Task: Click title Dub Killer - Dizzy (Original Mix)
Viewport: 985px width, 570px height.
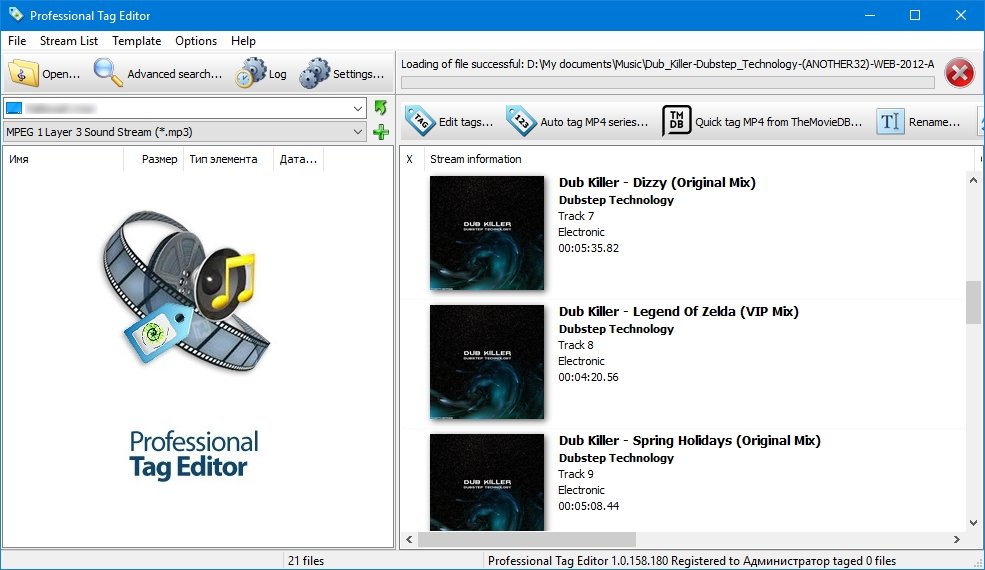Action: [657, 183]
